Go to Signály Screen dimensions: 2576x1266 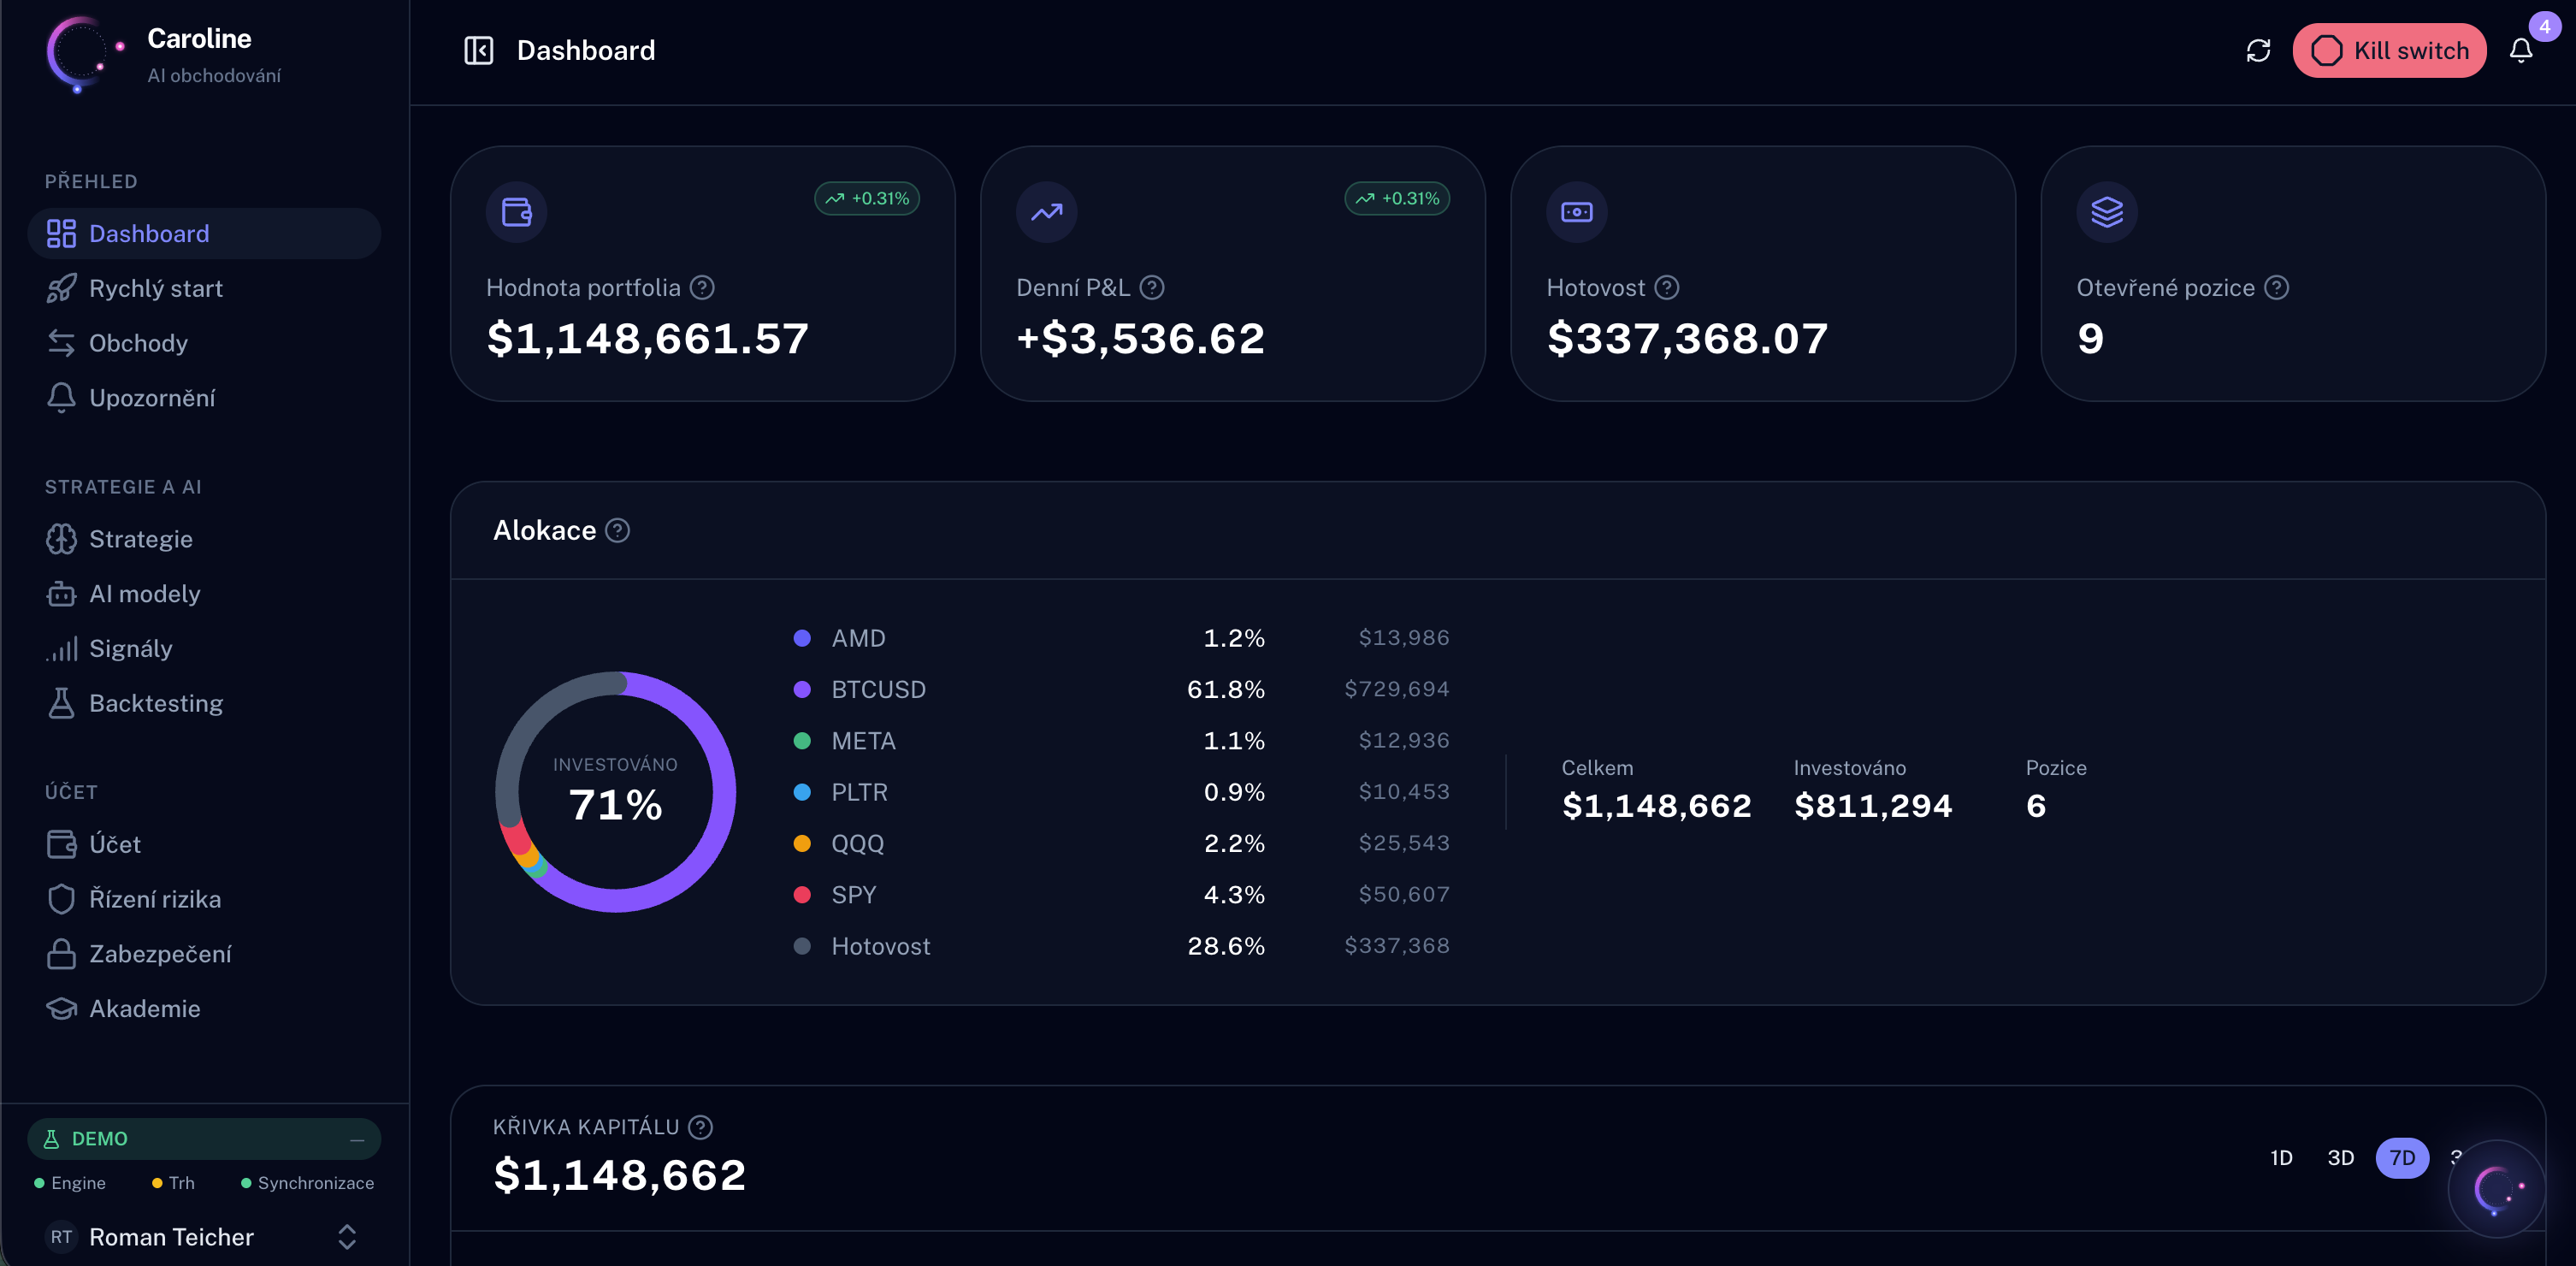coord(204,649)
